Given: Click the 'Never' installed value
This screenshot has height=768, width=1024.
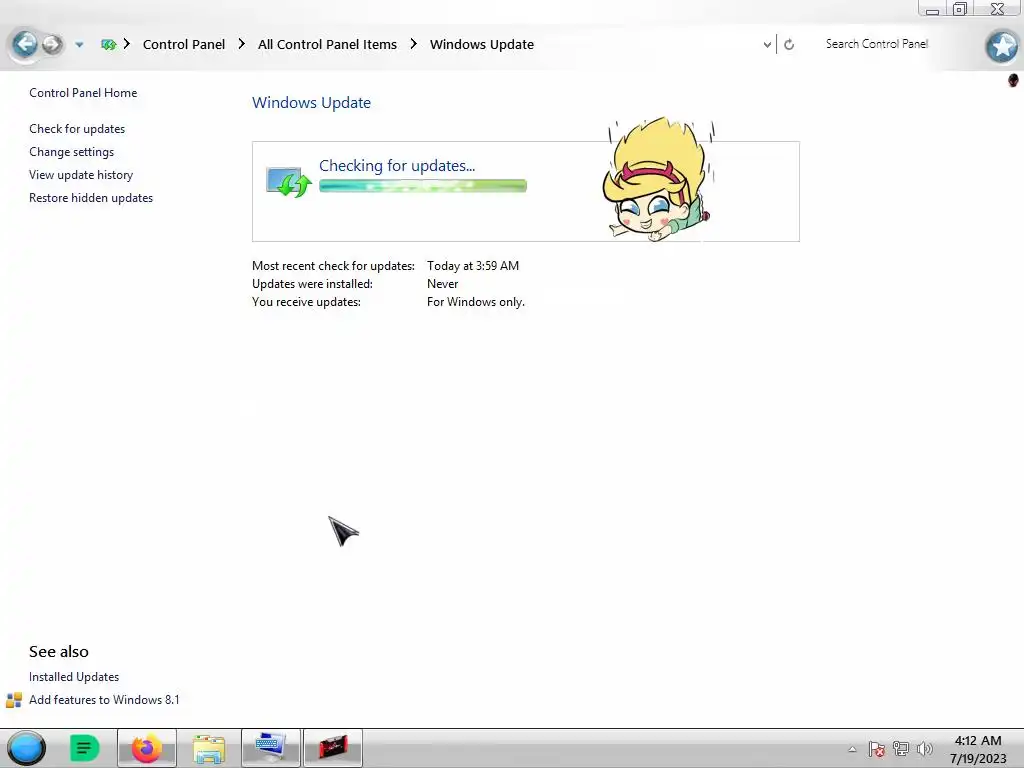Looking at the screenshot, I should tap(442, 284).
